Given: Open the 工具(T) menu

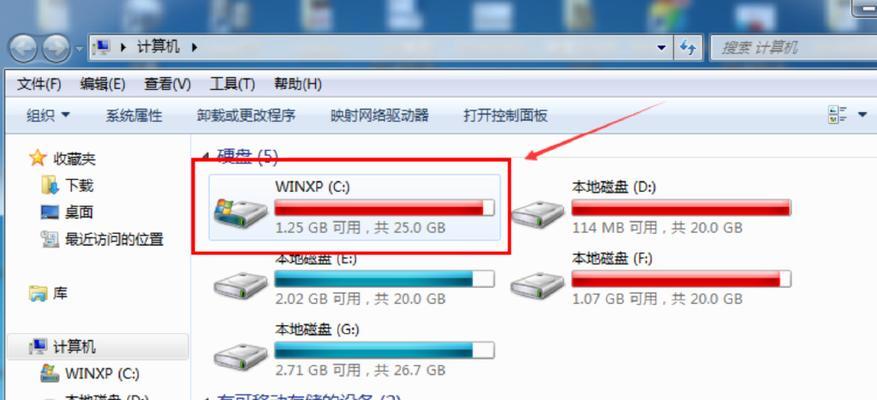Looking at the screenshot, I should (x=232, y=84).
